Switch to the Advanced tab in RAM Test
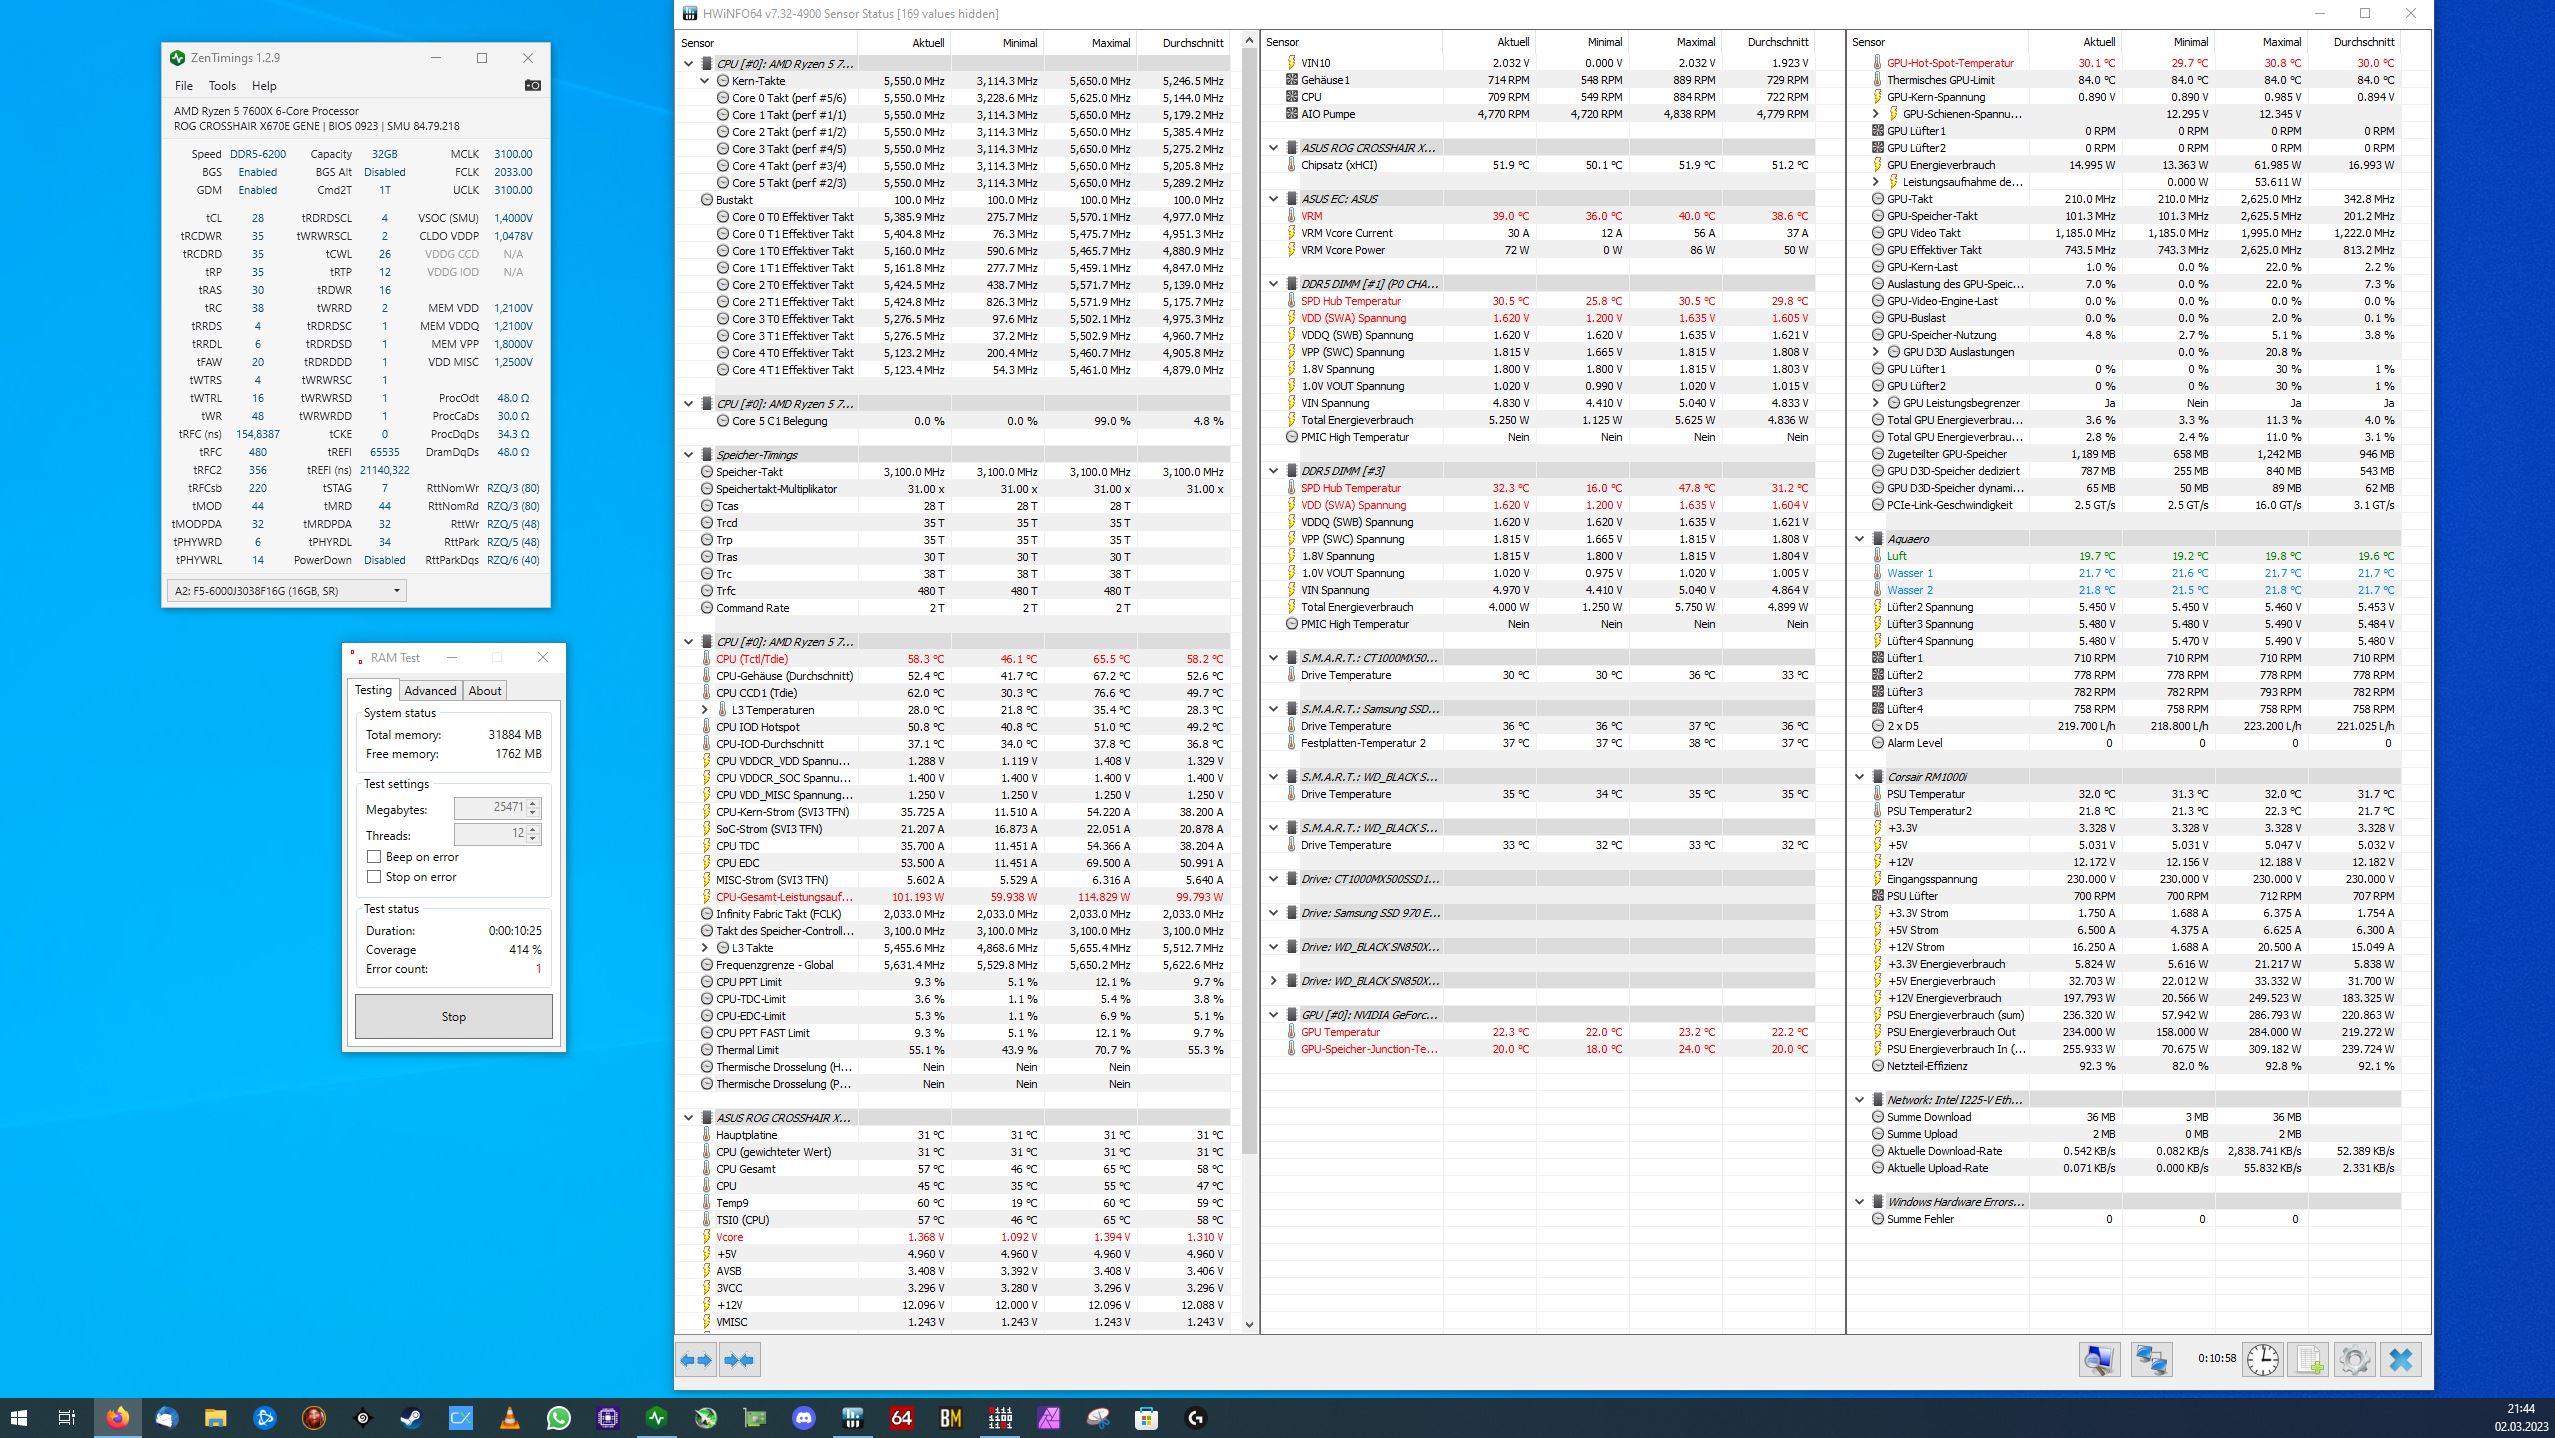This screenshot has height=1438, width=2555. [430, 691]
